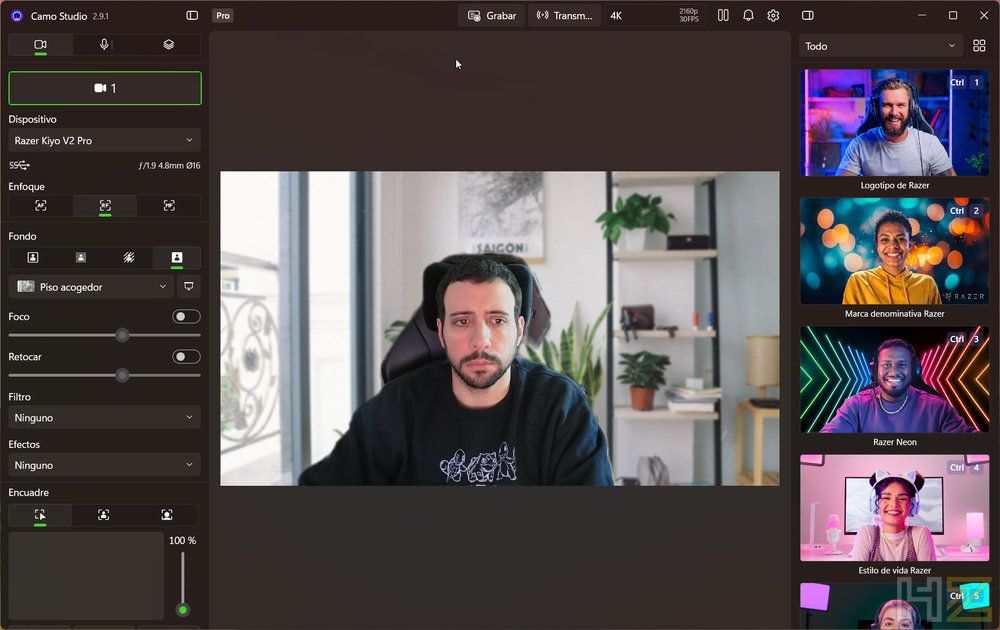This screenshot has height=630, width=1000.
Task: Select third Fondo background removal icon
Action: tap(129, 258)
